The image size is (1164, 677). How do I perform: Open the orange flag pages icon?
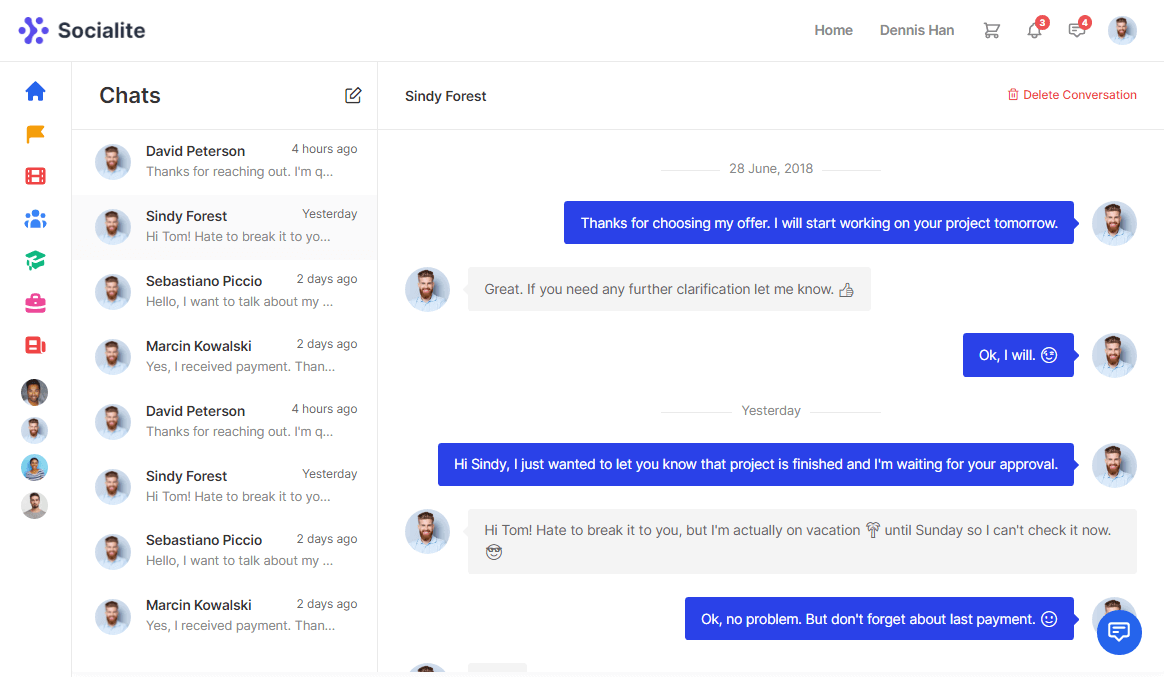[x=36, y=134]
